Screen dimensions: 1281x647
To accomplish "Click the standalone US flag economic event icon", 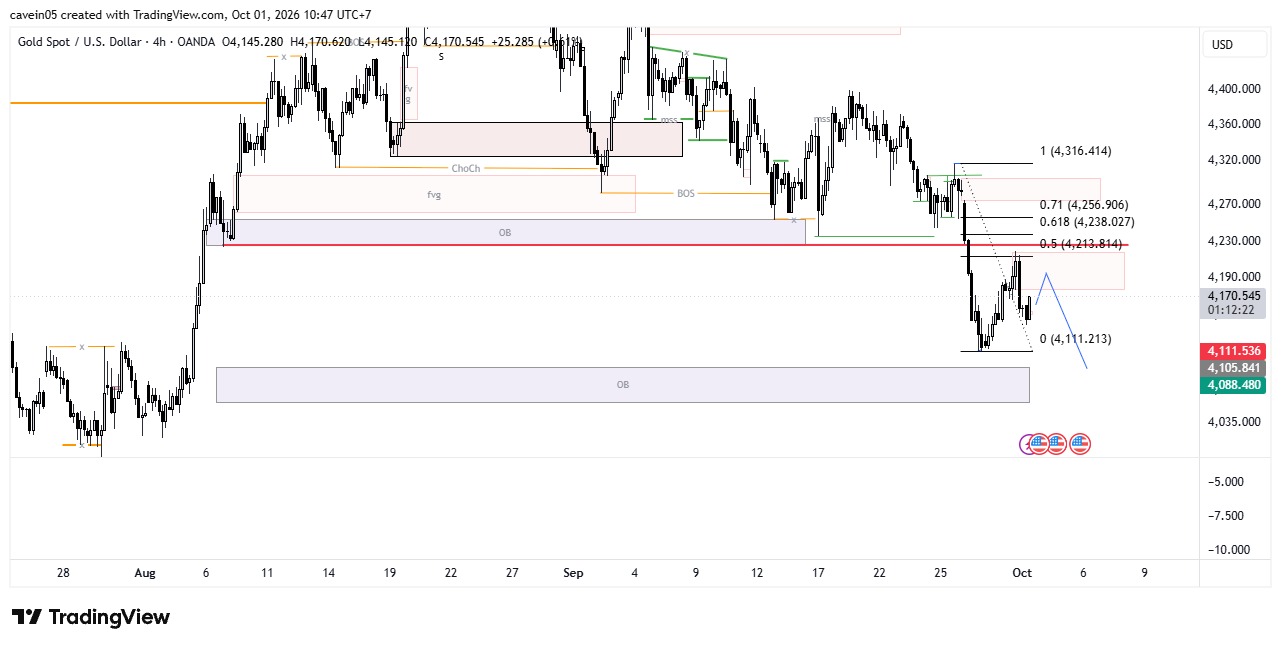I will click(1079, 444).
